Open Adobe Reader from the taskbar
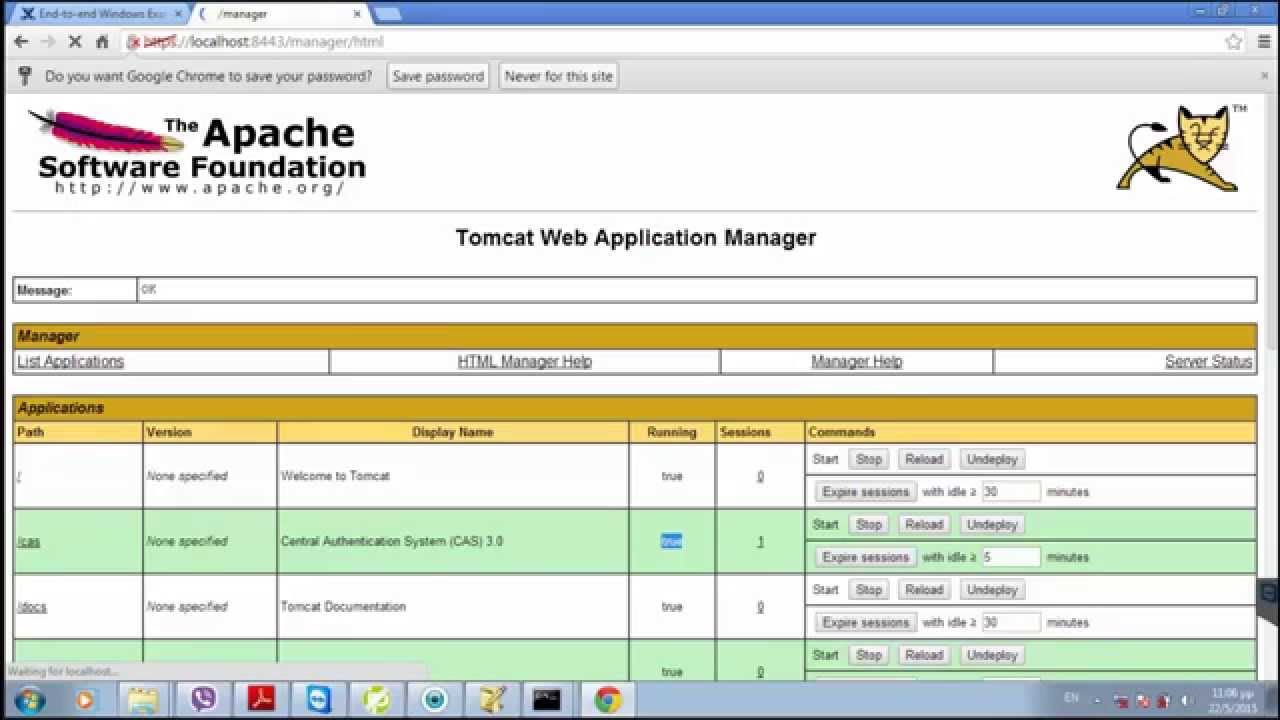 tap(262, 700)
